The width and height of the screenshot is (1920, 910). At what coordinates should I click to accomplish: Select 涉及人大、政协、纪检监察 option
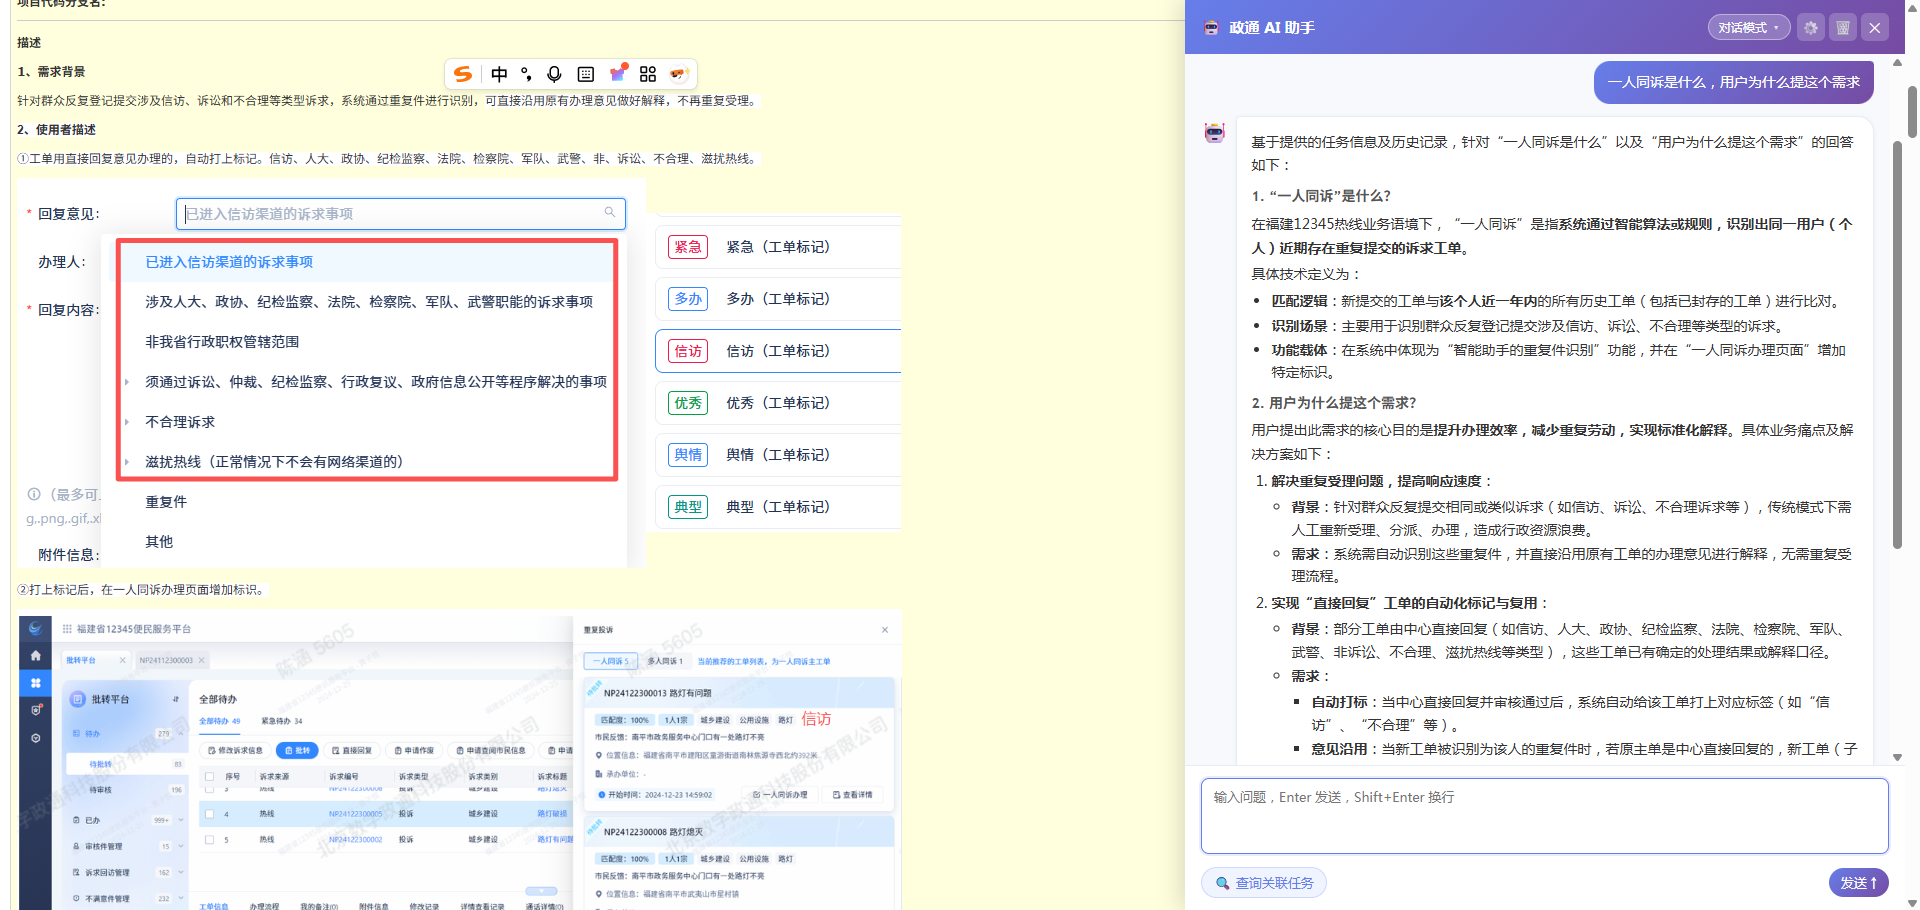click(366, 302)
